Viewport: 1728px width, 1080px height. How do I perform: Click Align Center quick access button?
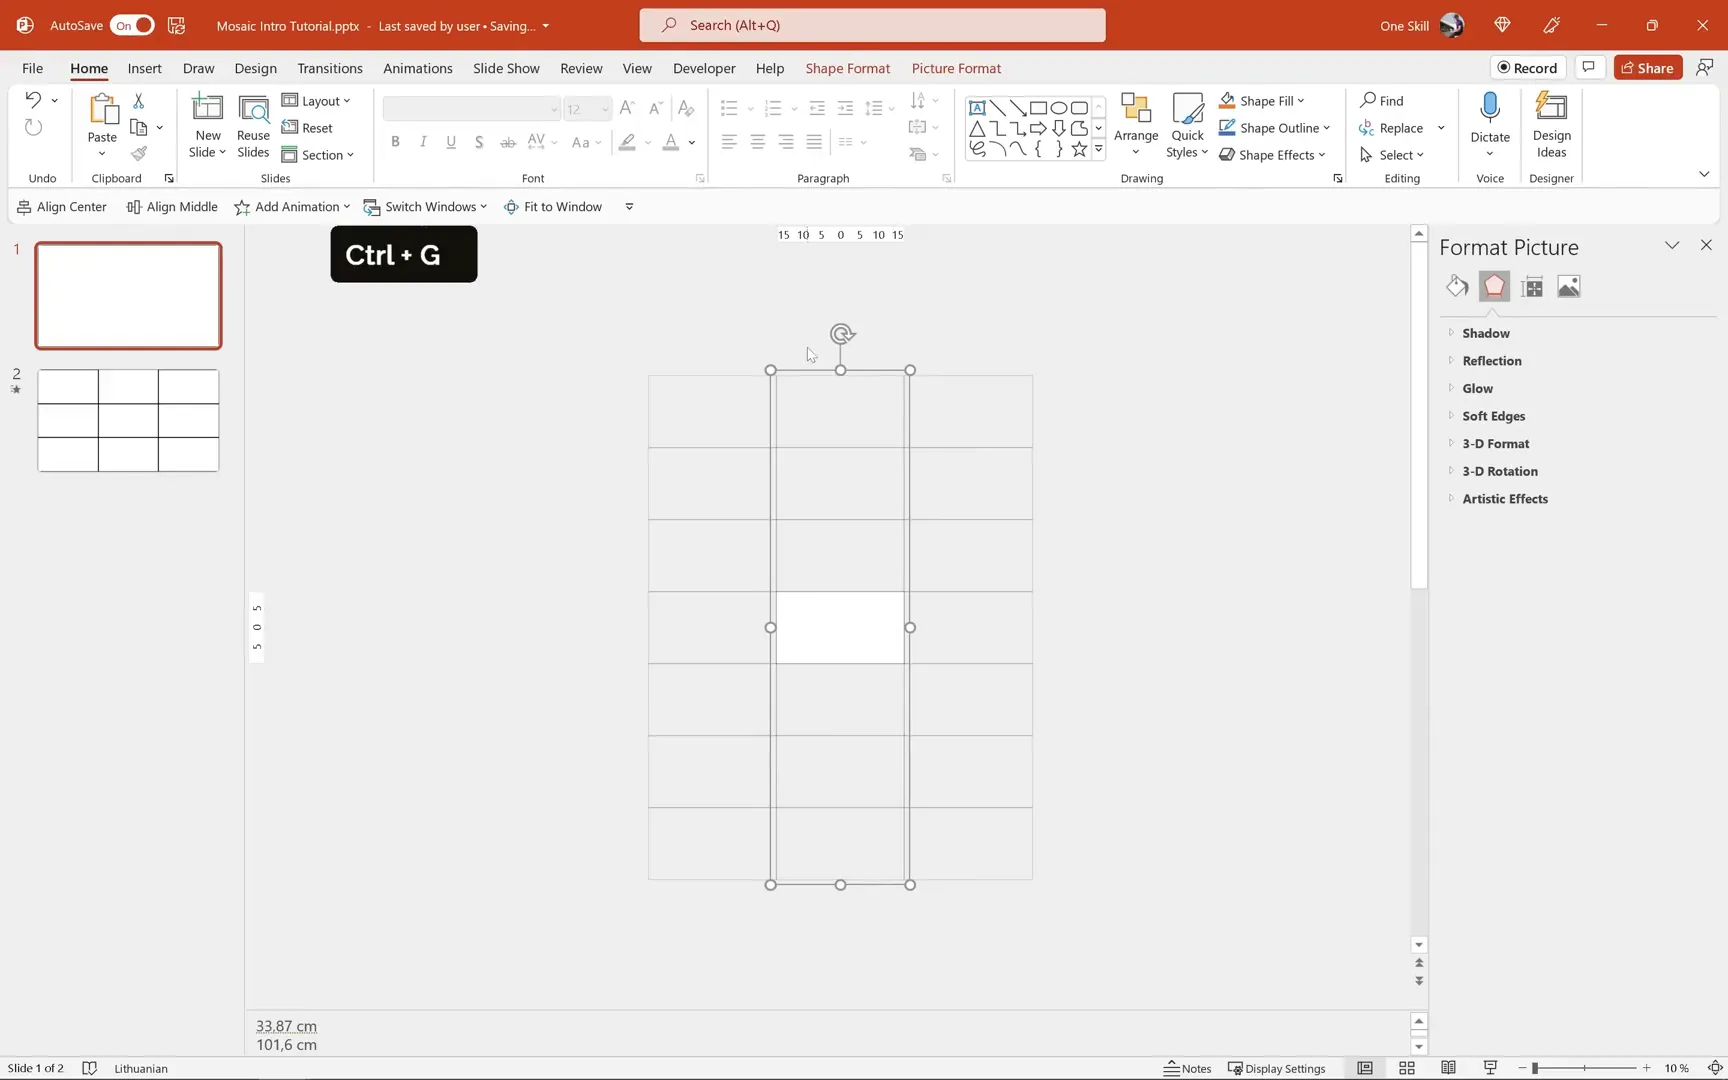(x=62, y=207)
